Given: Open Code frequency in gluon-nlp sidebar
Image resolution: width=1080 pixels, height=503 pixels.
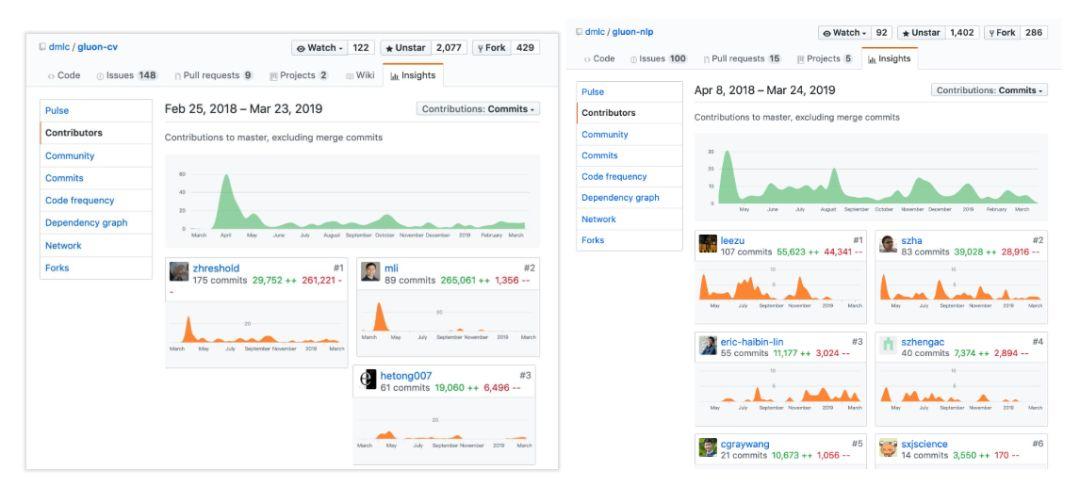Looking at the screenshot, I should (630, 176).
